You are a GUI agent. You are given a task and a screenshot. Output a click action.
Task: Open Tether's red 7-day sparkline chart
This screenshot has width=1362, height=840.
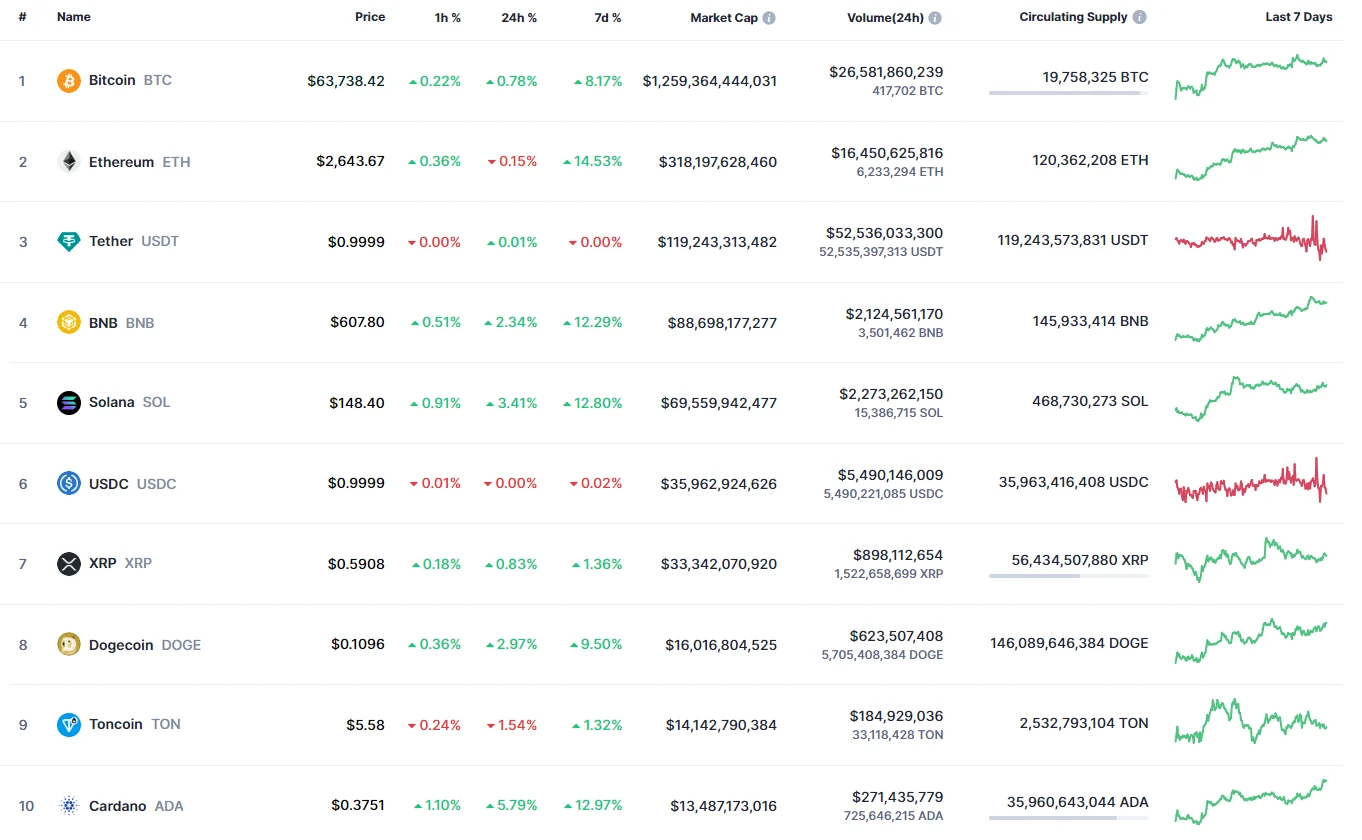click(x=1251, y=240)
